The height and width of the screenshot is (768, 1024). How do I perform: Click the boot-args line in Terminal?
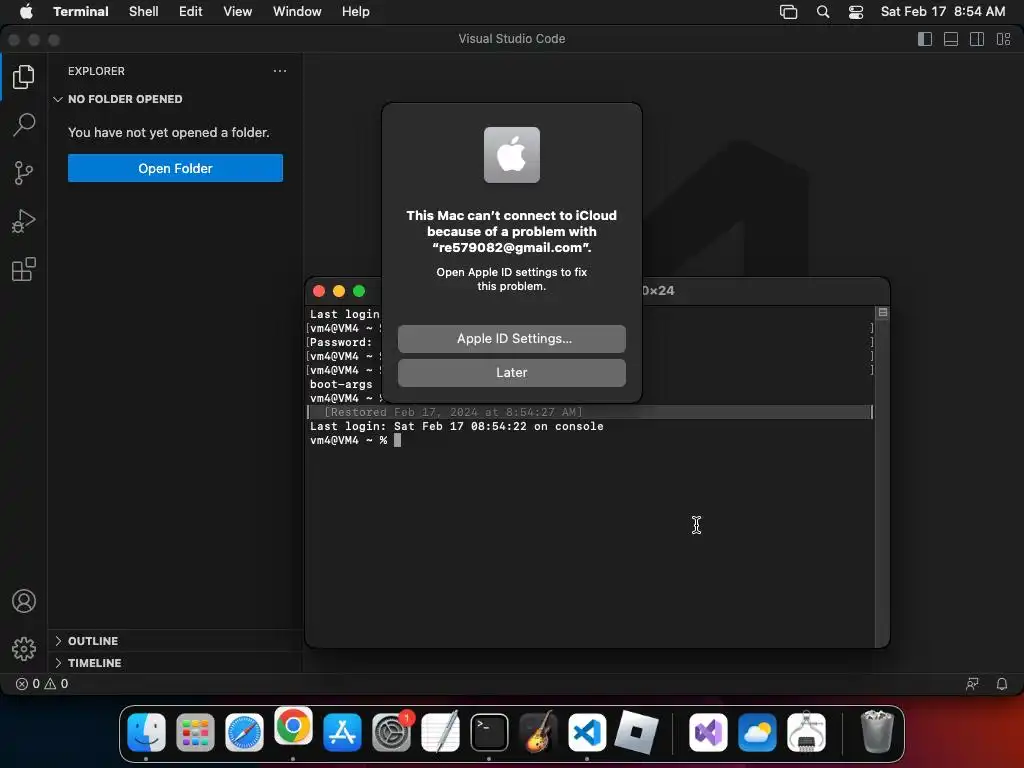[341, 385]
